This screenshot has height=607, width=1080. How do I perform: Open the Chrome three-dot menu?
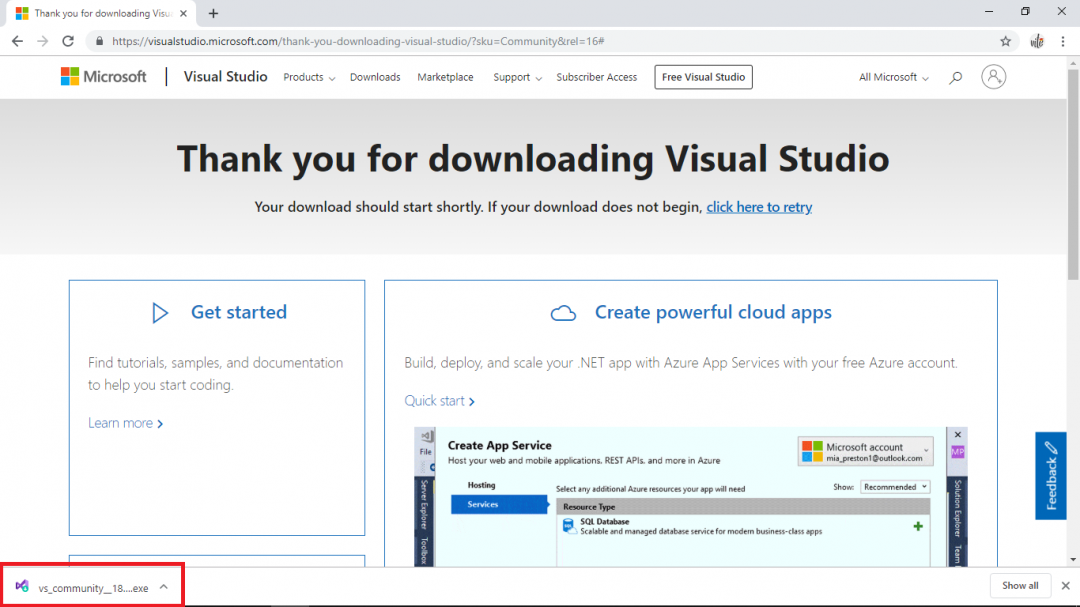[x=1063, y=41]
